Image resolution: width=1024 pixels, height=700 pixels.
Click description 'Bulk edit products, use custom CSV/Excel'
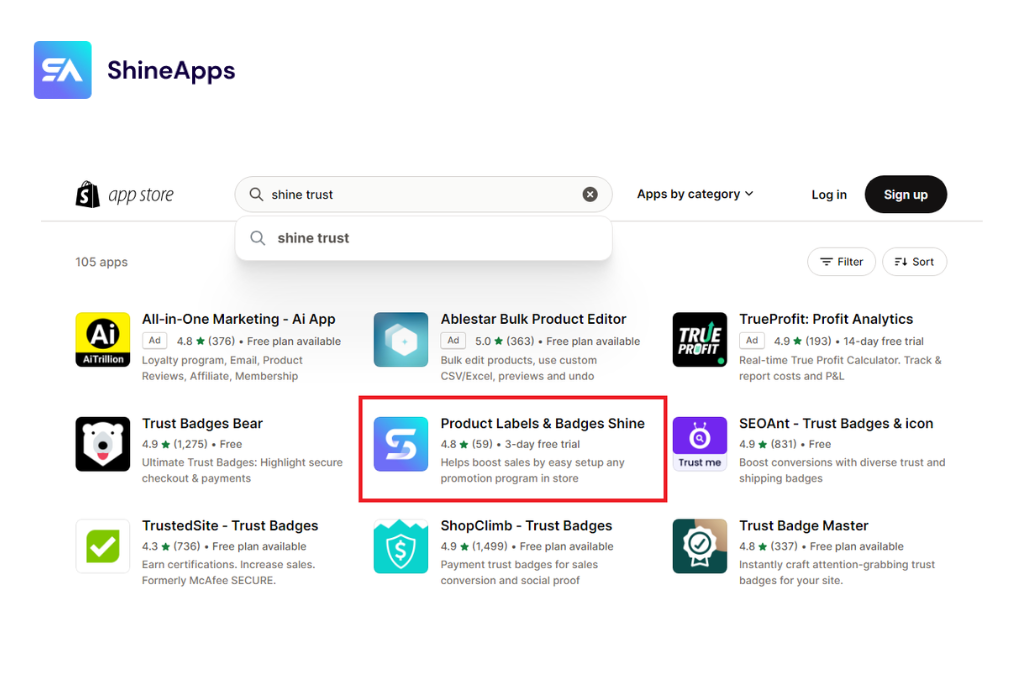519,368
